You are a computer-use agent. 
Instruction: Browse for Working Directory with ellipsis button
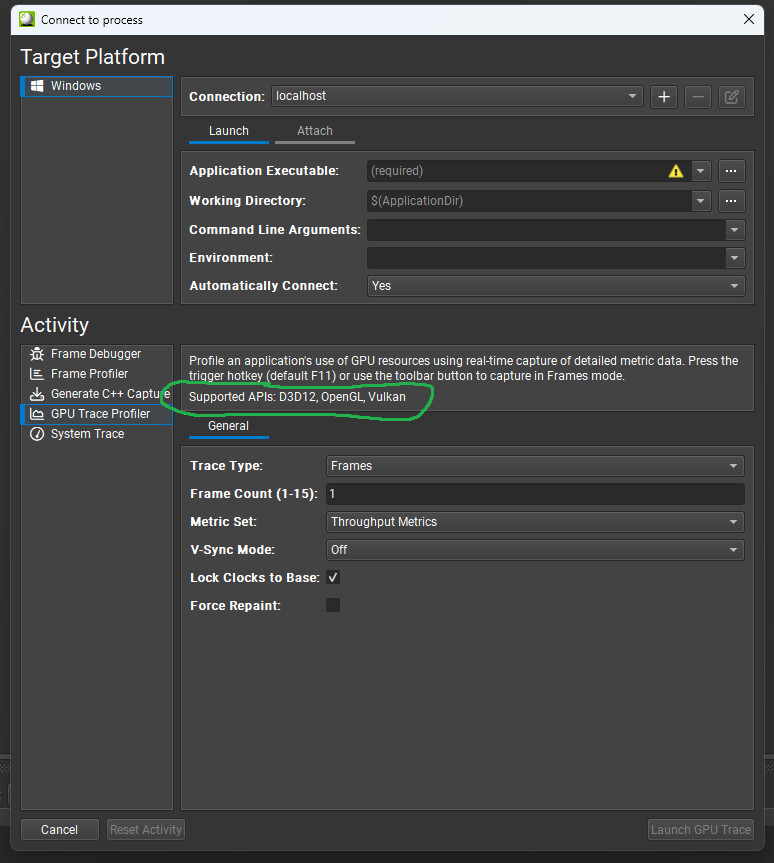[x=732, y=201]
